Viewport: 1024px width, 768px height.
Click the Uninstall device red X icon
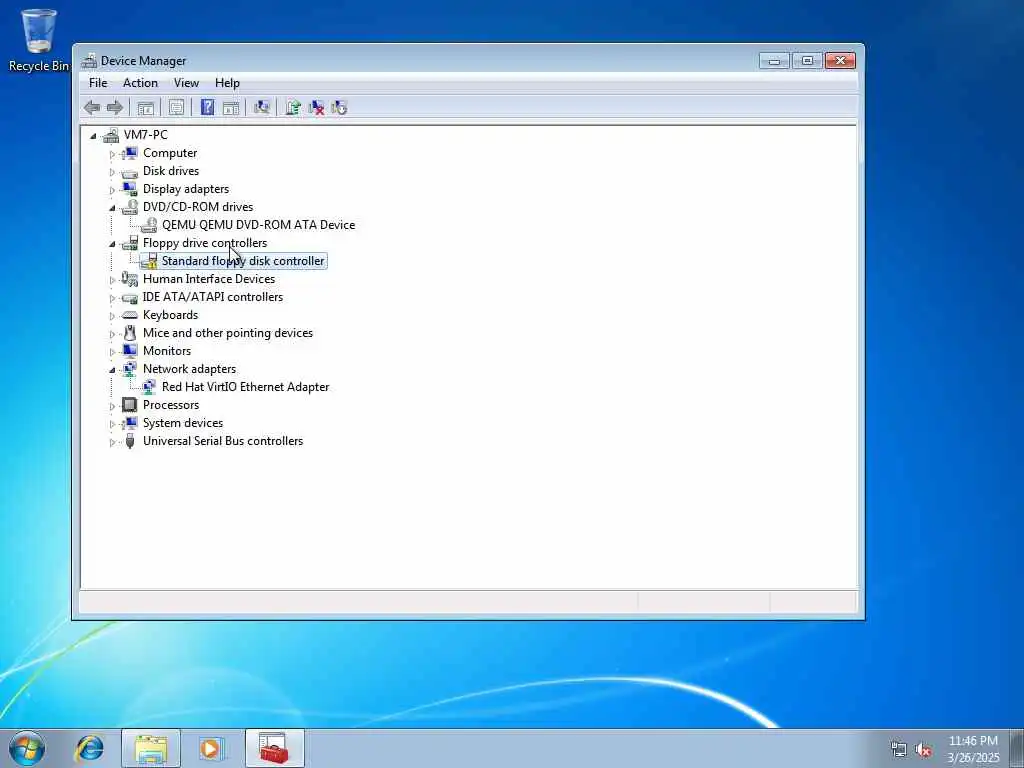317,108
